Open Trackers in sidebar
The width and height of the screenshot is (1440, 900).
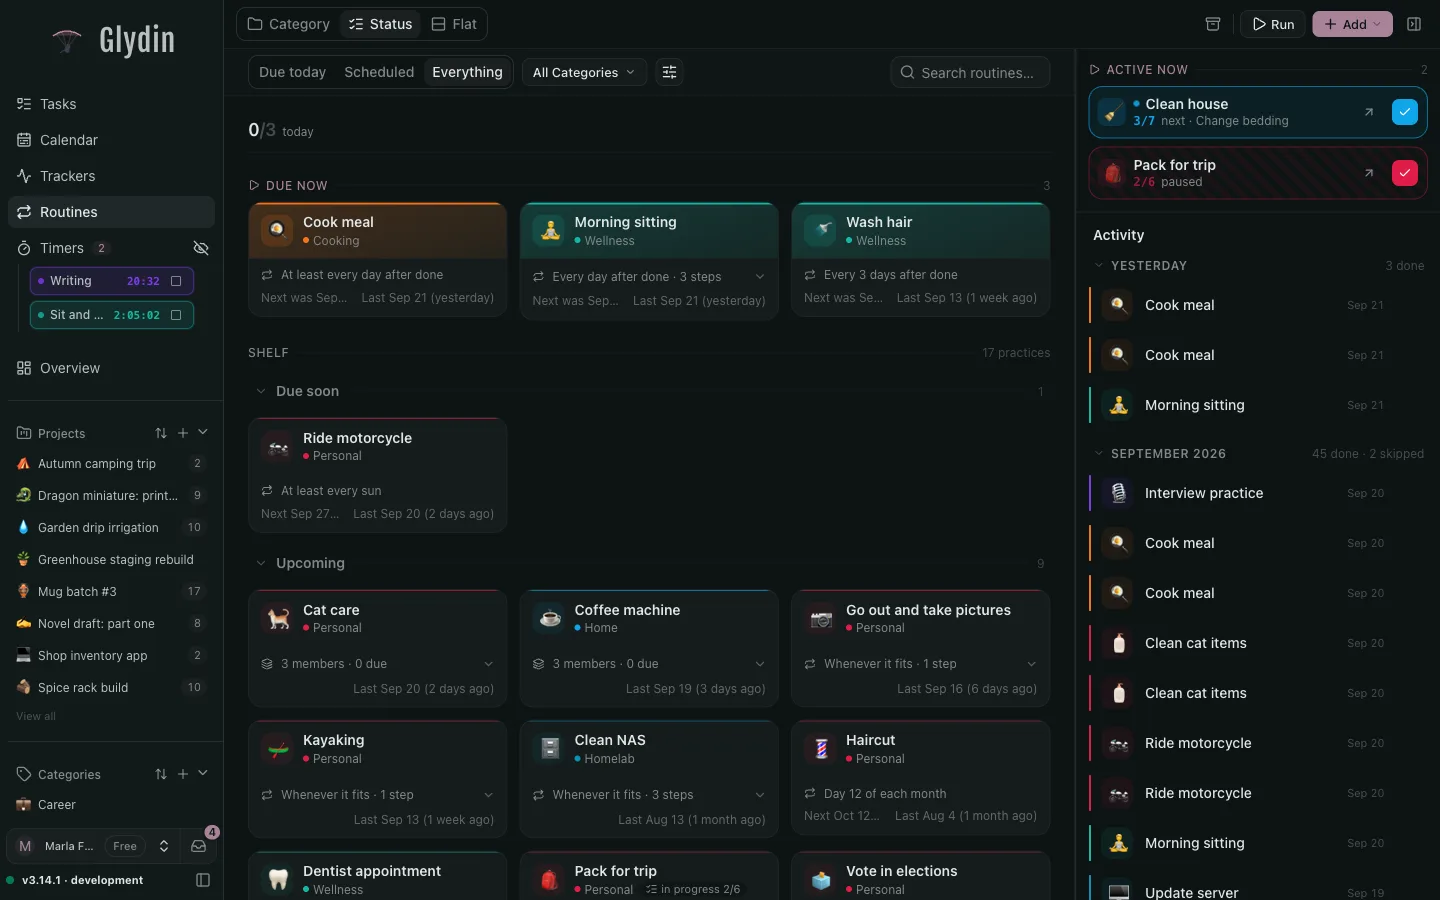[x=111, y=176]
